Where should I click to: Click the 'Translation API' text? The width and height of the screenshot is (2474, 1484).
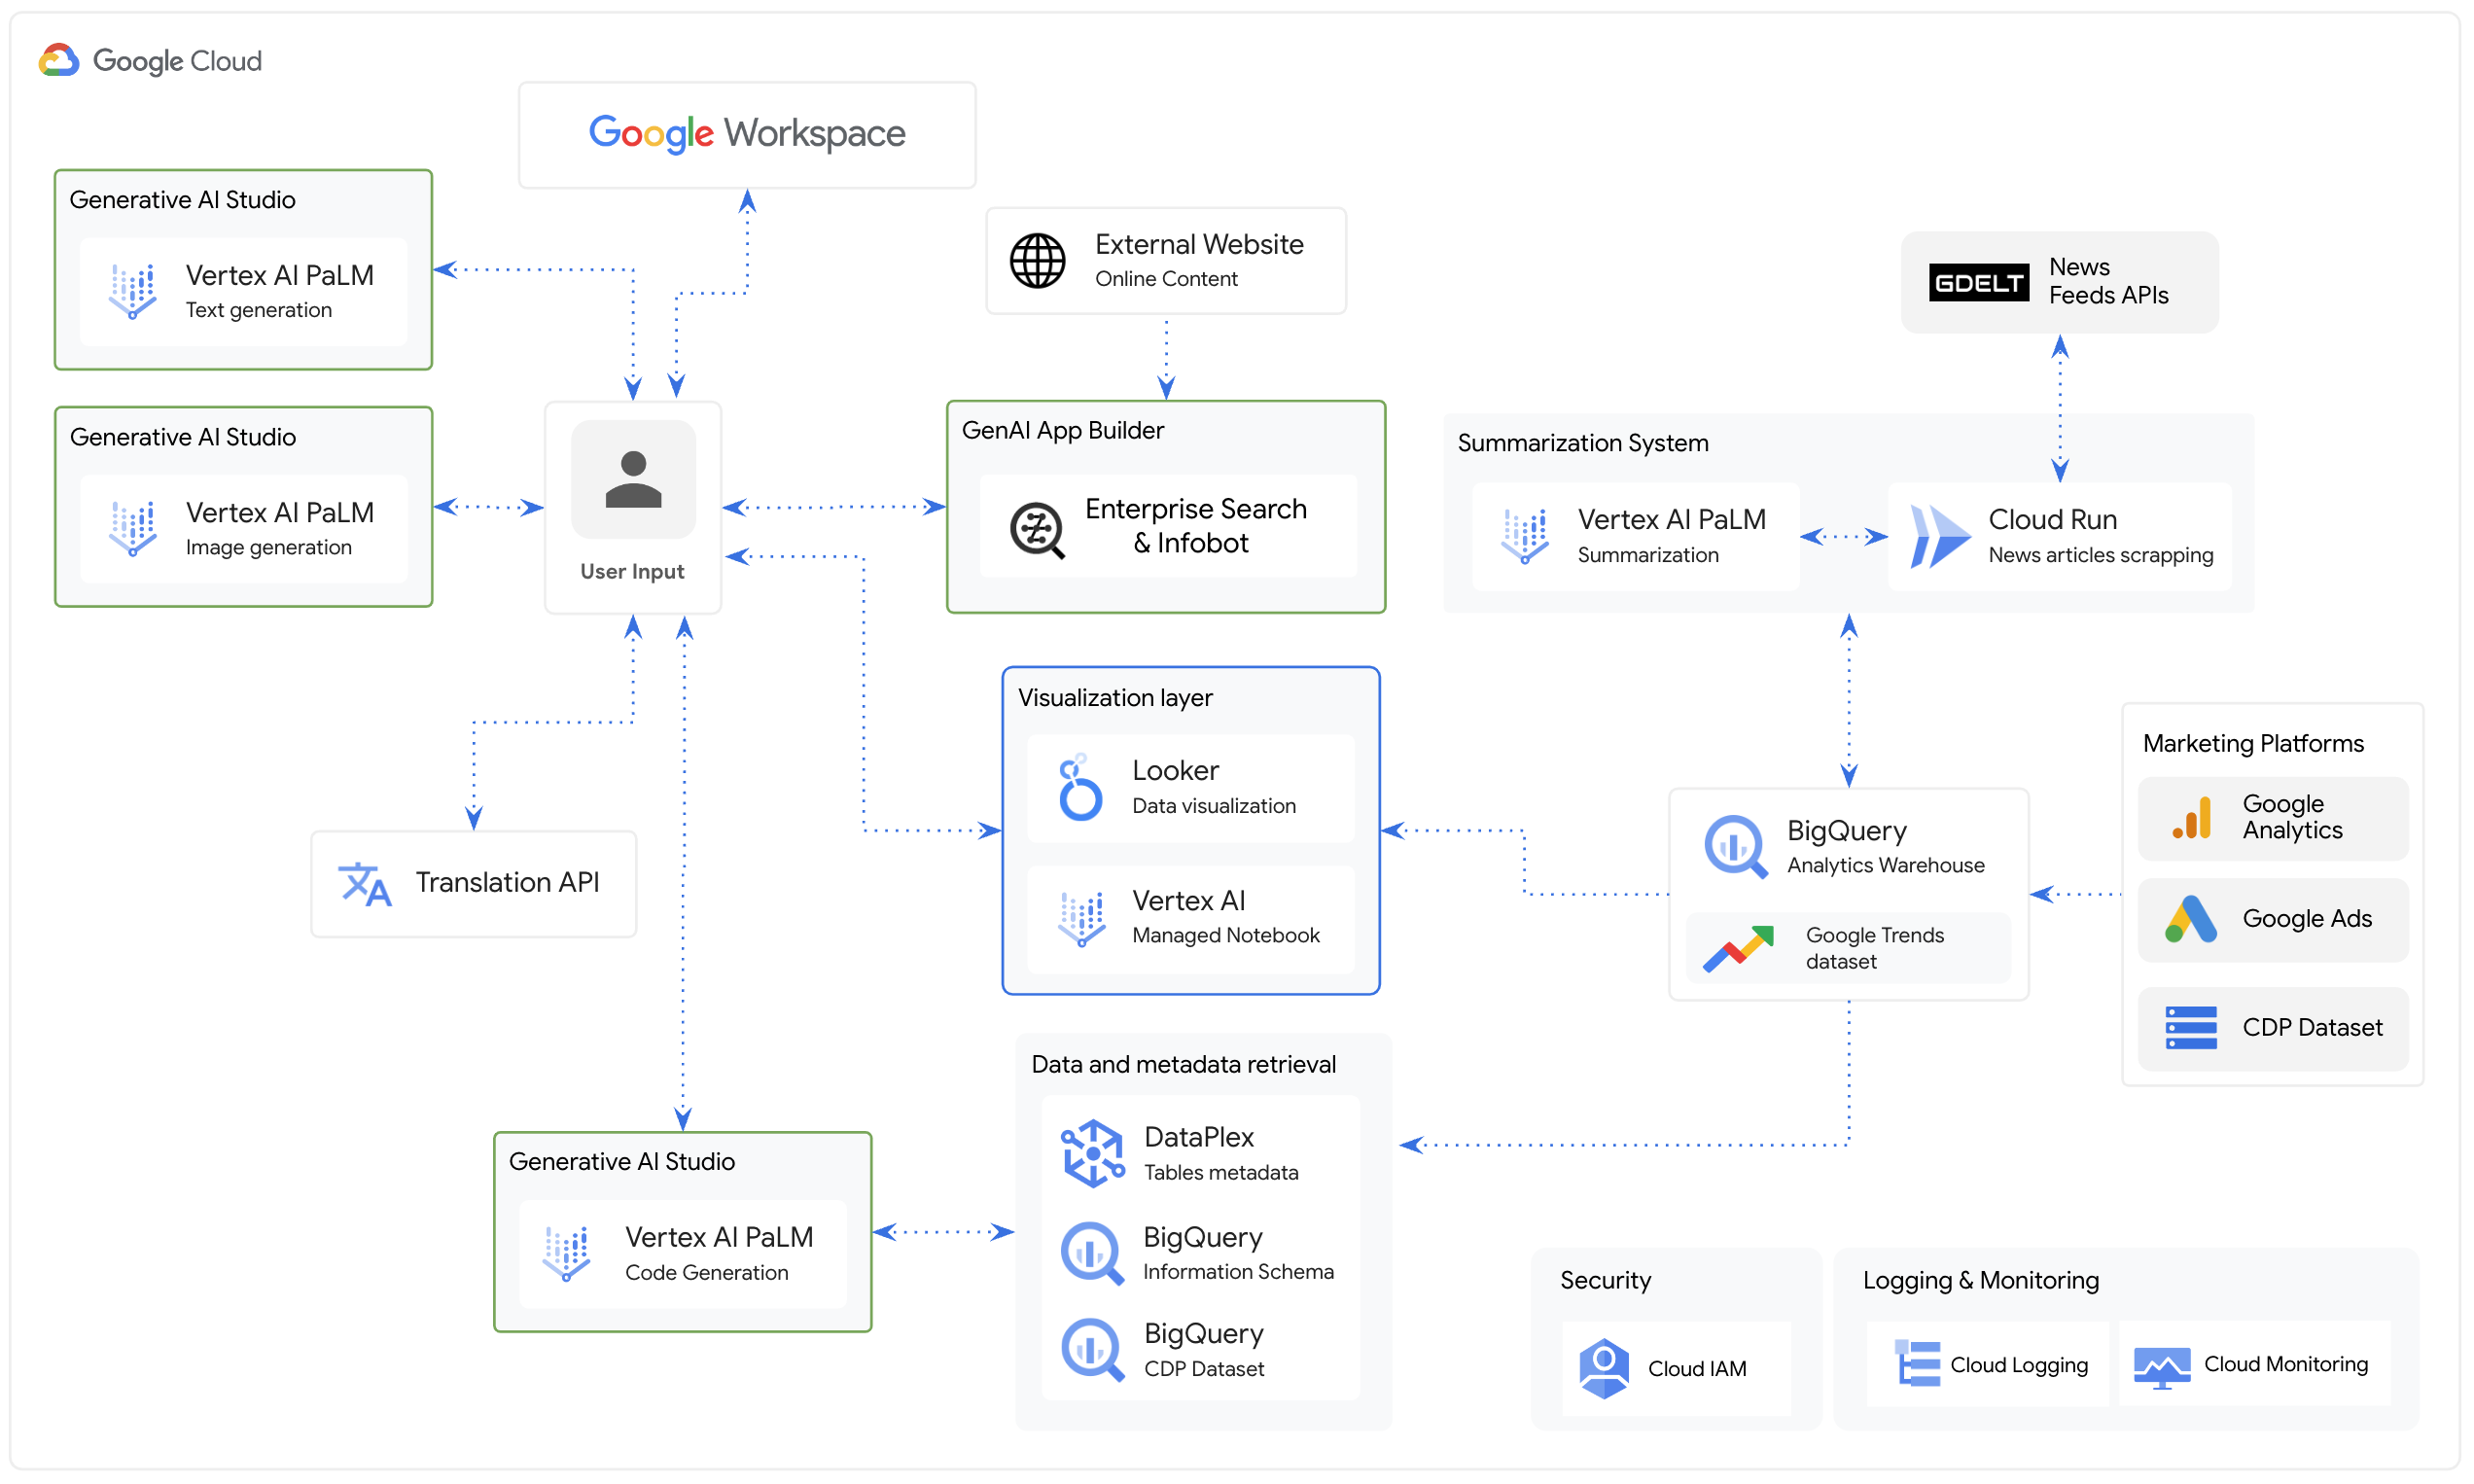point(508,883)
